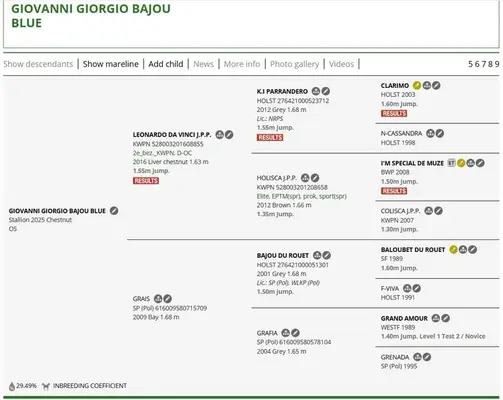This screenshot has width=503, height=400.
Task: Click edit pencil icon beside Giovanni Giorgio Bajou Blue
Action: (x=114, y=211)
